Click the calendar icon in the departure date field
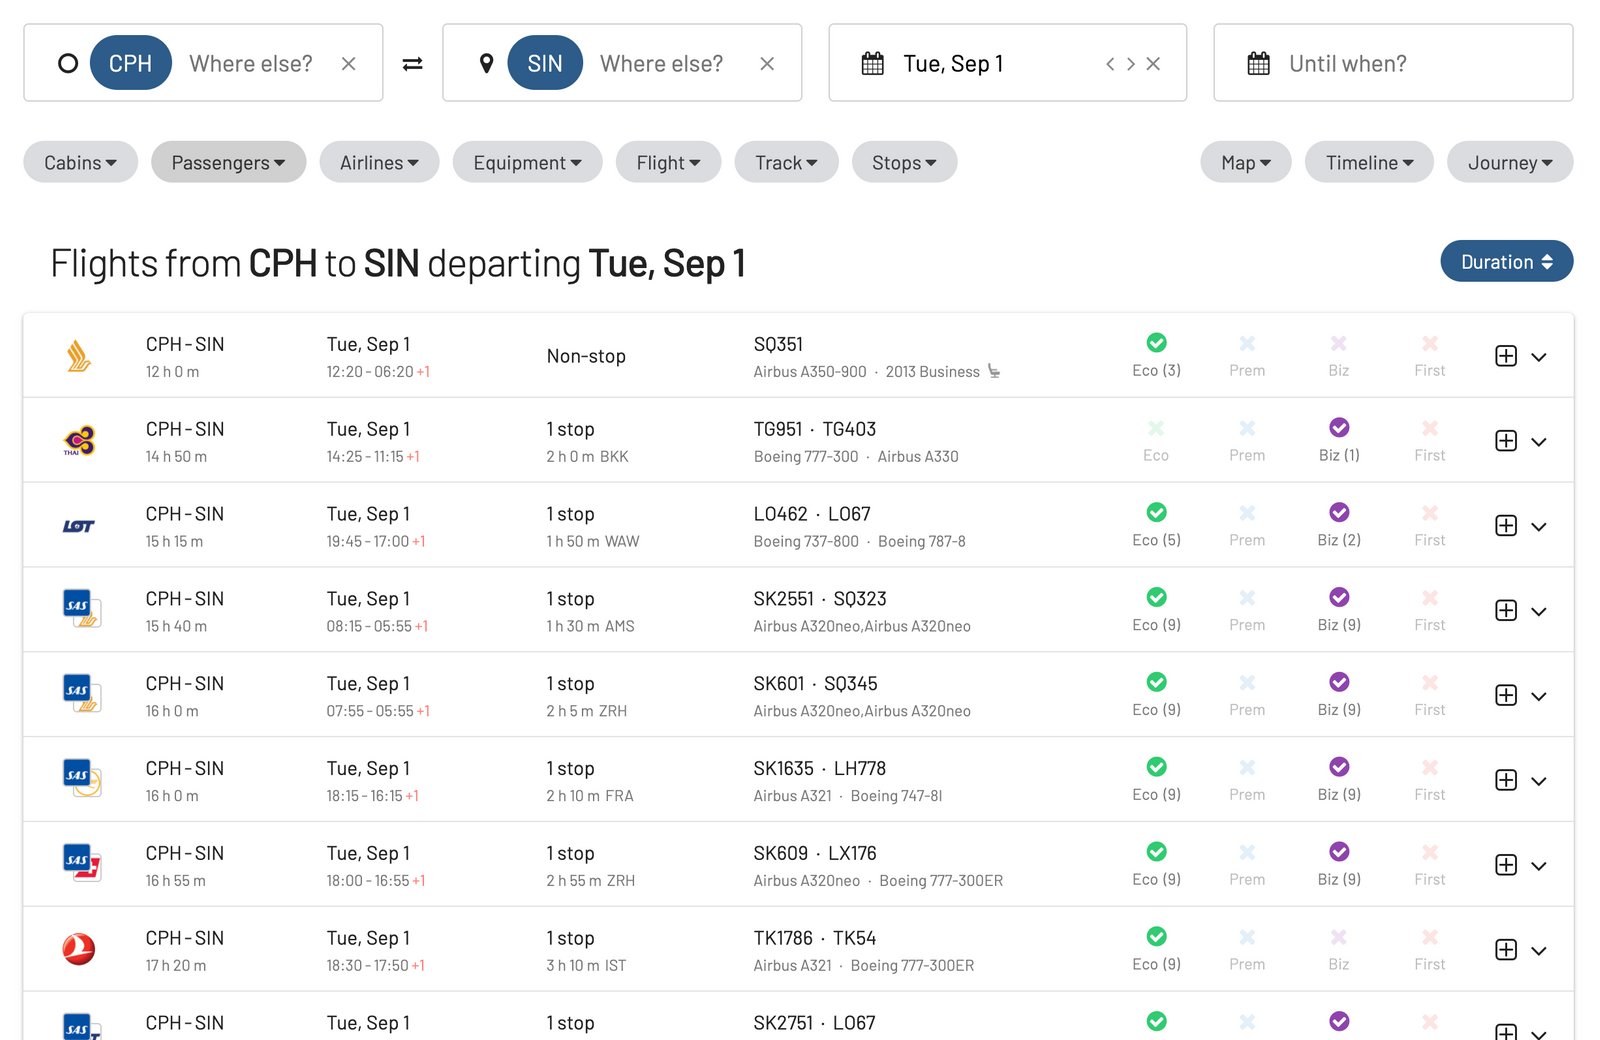1600x1040 pixels. pyautogui.click(x=875, y=62)
